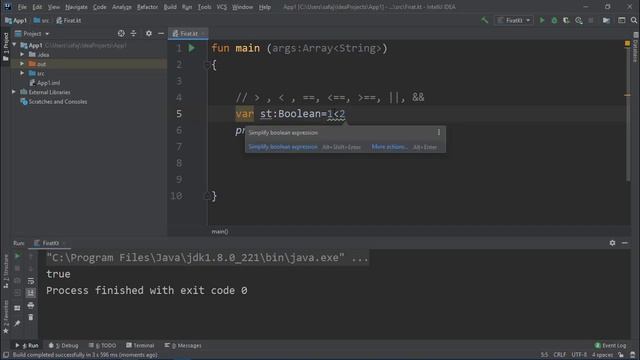Click the fold marker on line 10
This screenshot has height=360, width=640.
pos(207,196)
